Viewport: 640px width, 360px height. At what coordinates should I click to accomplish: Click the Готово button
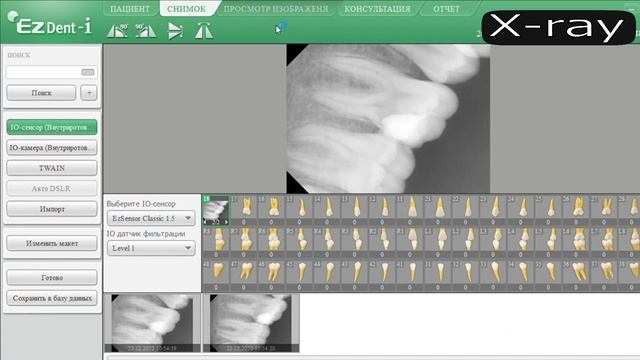[52, 278]
